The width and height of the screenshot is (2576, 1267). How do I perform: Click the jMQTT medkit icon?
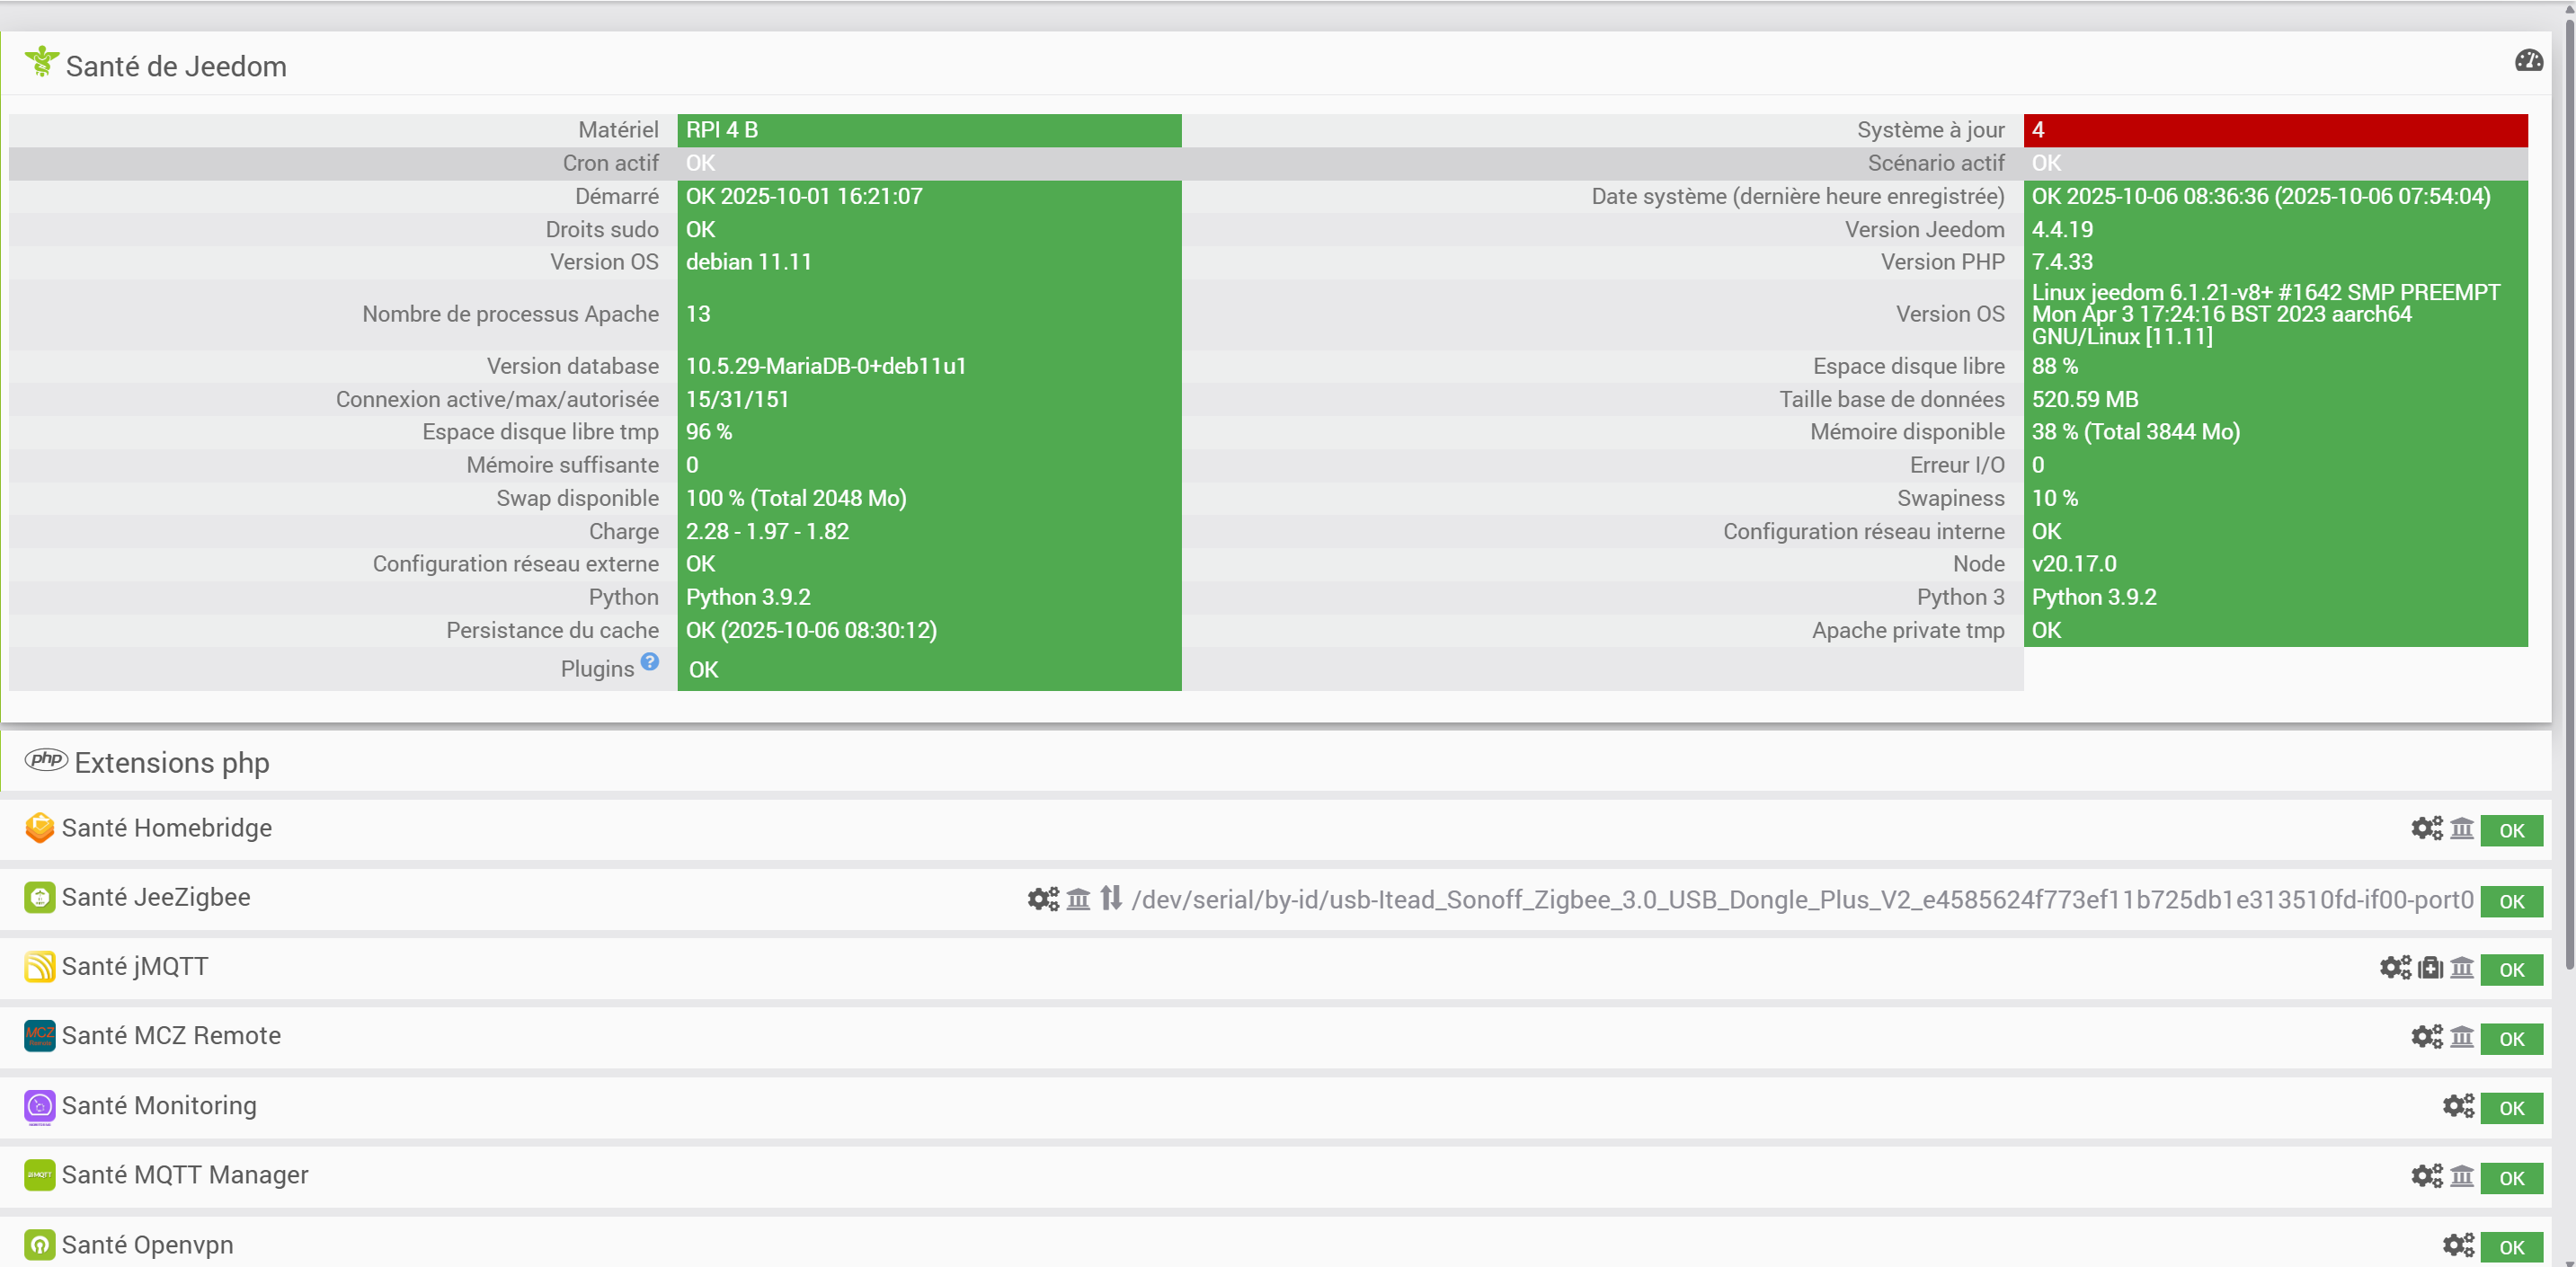(2430, 967)
